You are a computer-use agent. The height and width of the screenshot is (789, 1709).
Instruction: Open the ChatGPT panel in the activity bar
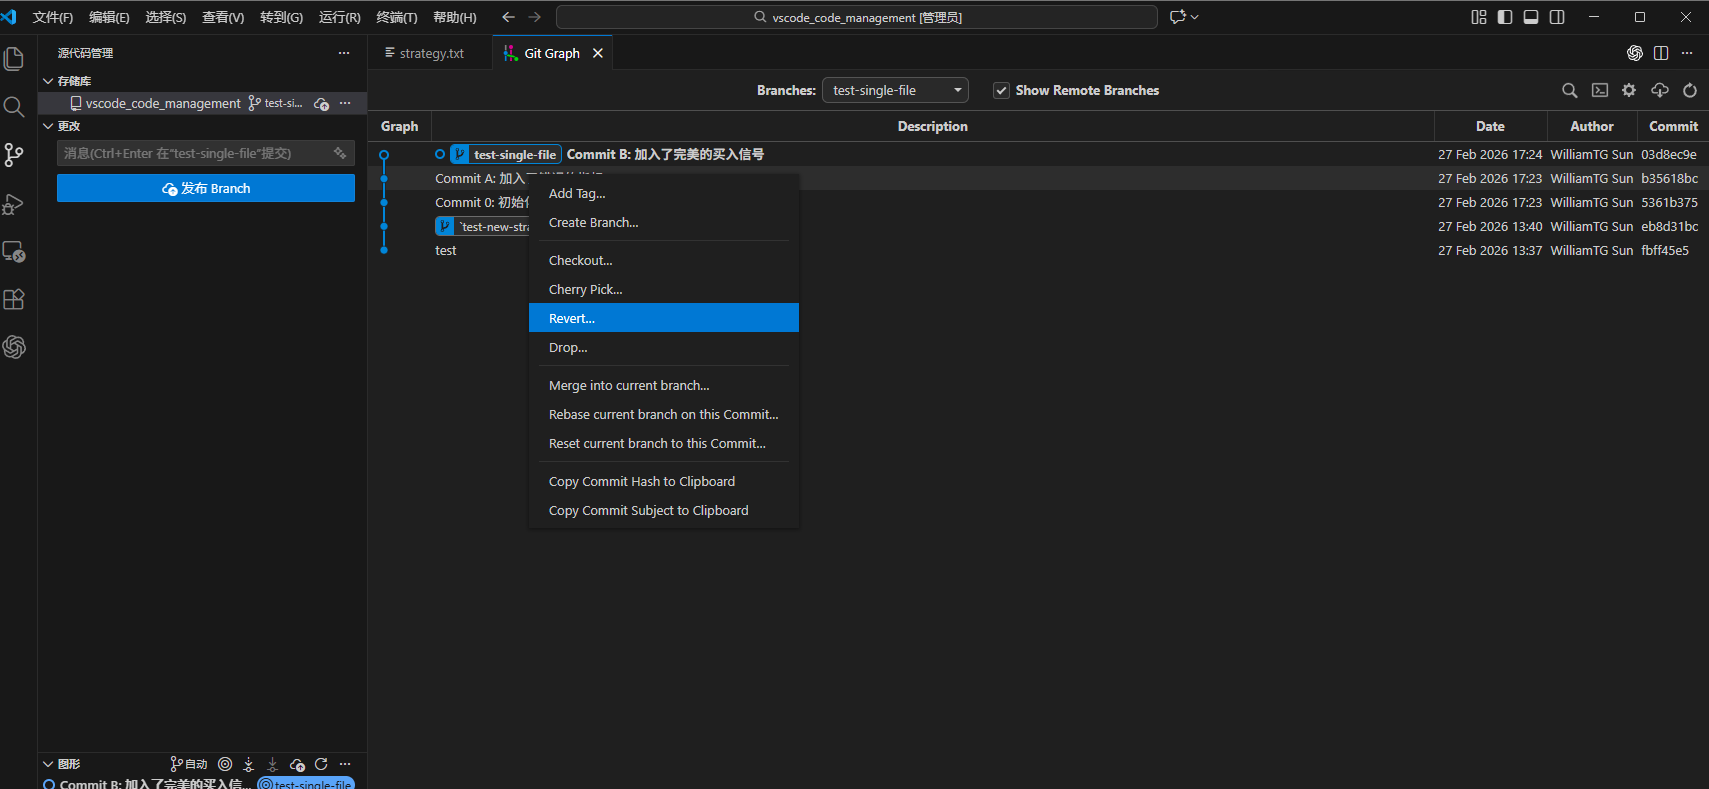point(14,347)
